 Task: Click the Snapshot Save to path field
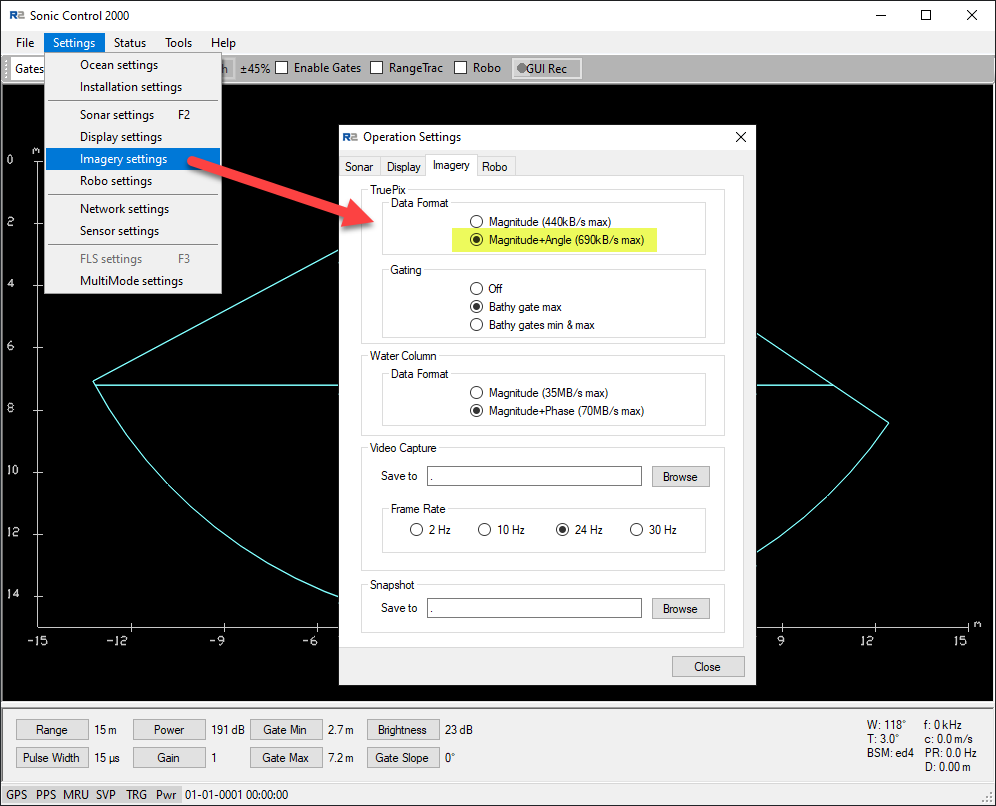(534, 608)
